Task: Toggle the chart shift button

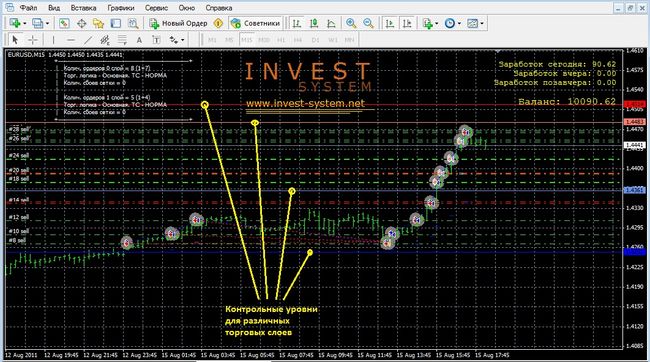Action: (407, 24)
